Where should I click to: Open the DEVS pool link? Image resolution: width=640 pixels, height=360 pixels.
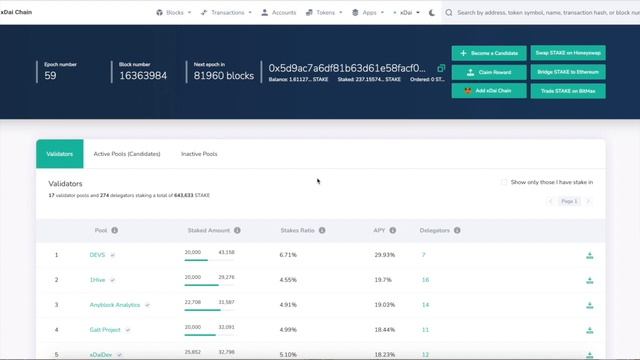coord(97,255)
